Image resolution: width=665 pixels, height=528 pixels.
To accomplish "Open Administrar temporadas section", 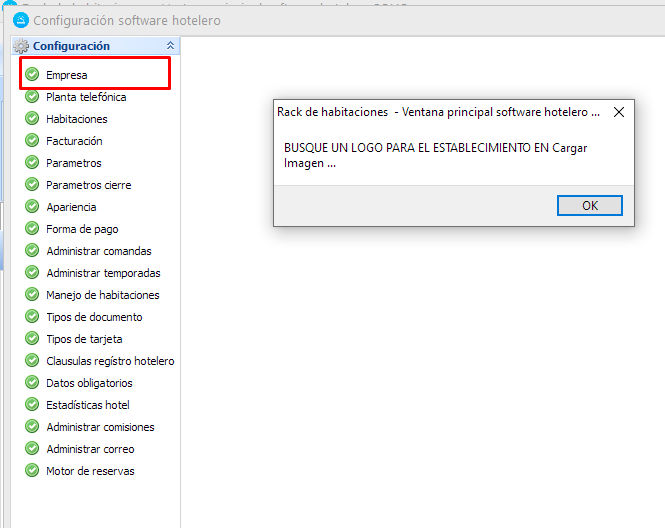I will [103, 273].
